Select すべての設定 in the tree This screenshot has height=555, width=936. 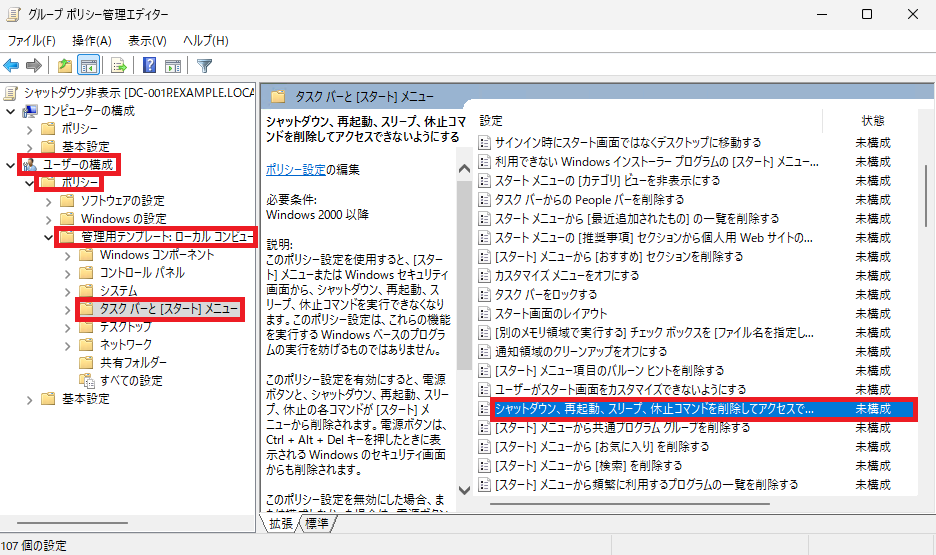pos(131,381)
